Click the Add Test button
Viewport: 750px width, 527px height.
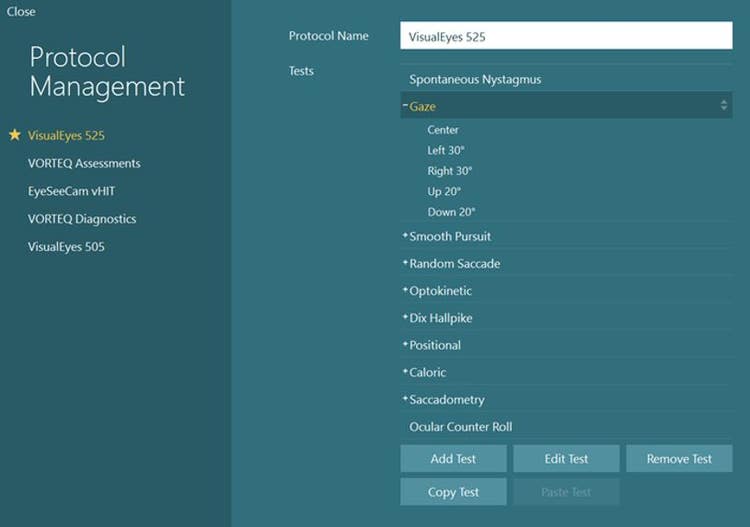[x=453, y=459]
